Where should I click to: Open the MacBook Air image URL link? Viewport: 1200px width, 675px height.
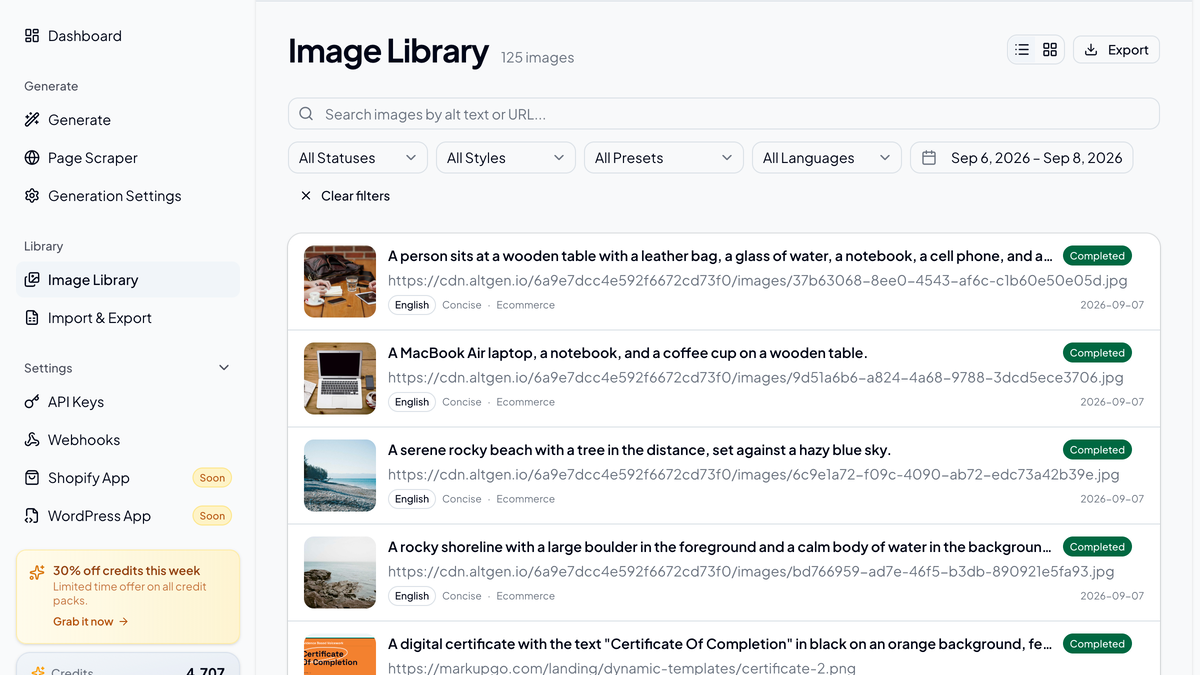756,378
